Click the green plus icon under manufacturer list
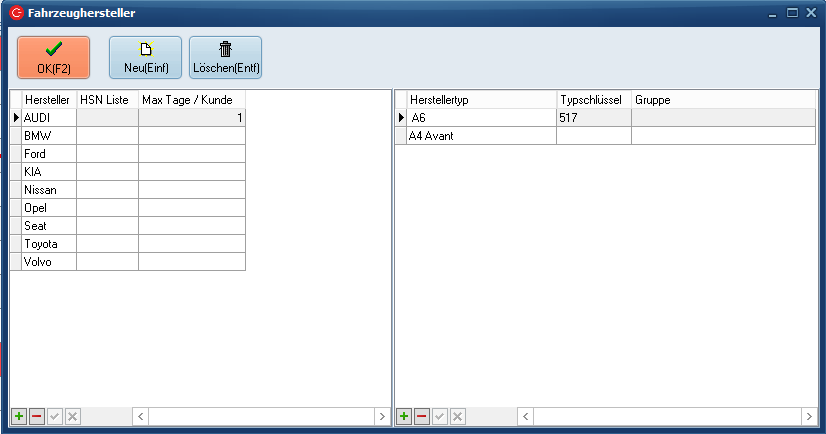This screenshot has width=826, height=434. click(19, 416)
